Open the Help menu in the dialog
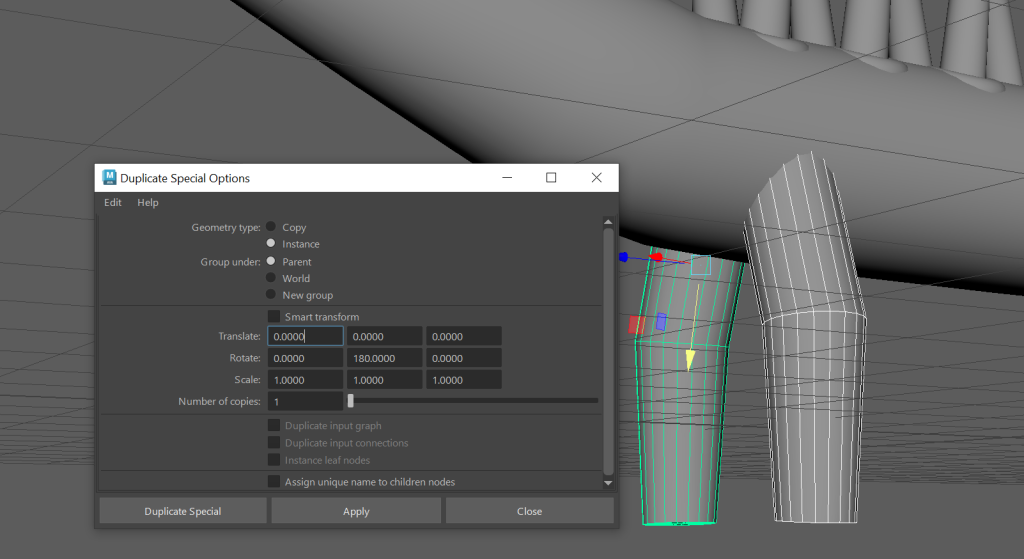Image resolution: width=1024 pixels, height=559 pixels. pyautogui.click(x=148, y=203)
